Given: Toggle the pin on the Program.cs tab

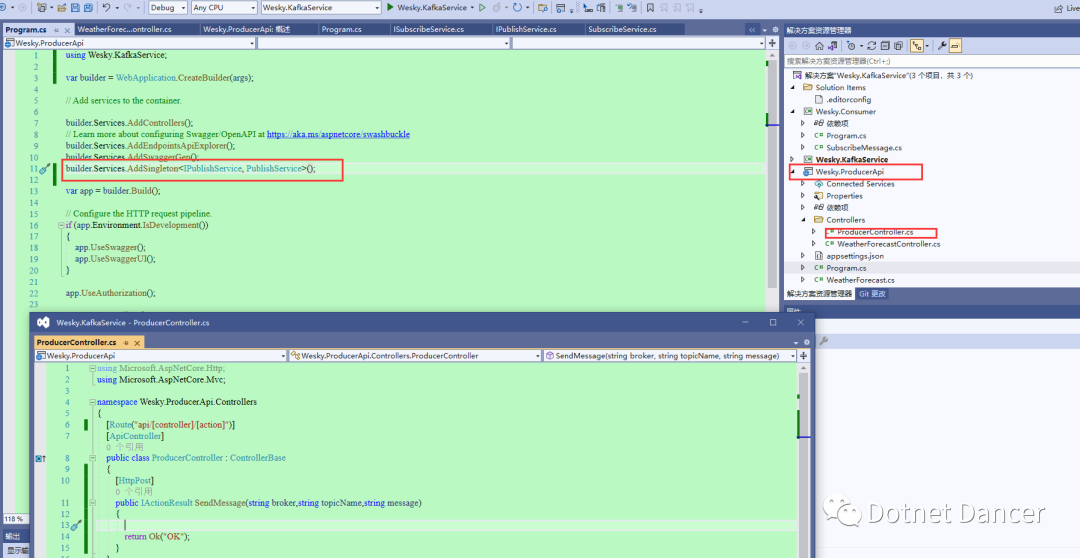Looking at the screenshot, I should (57, 30).
